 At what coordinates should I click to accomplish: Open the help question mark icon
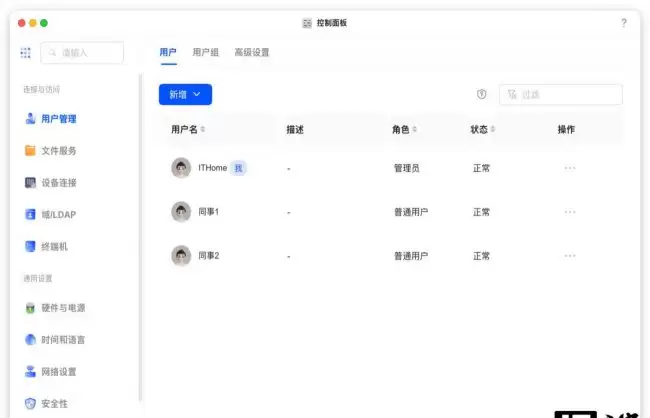click(623, 23)
